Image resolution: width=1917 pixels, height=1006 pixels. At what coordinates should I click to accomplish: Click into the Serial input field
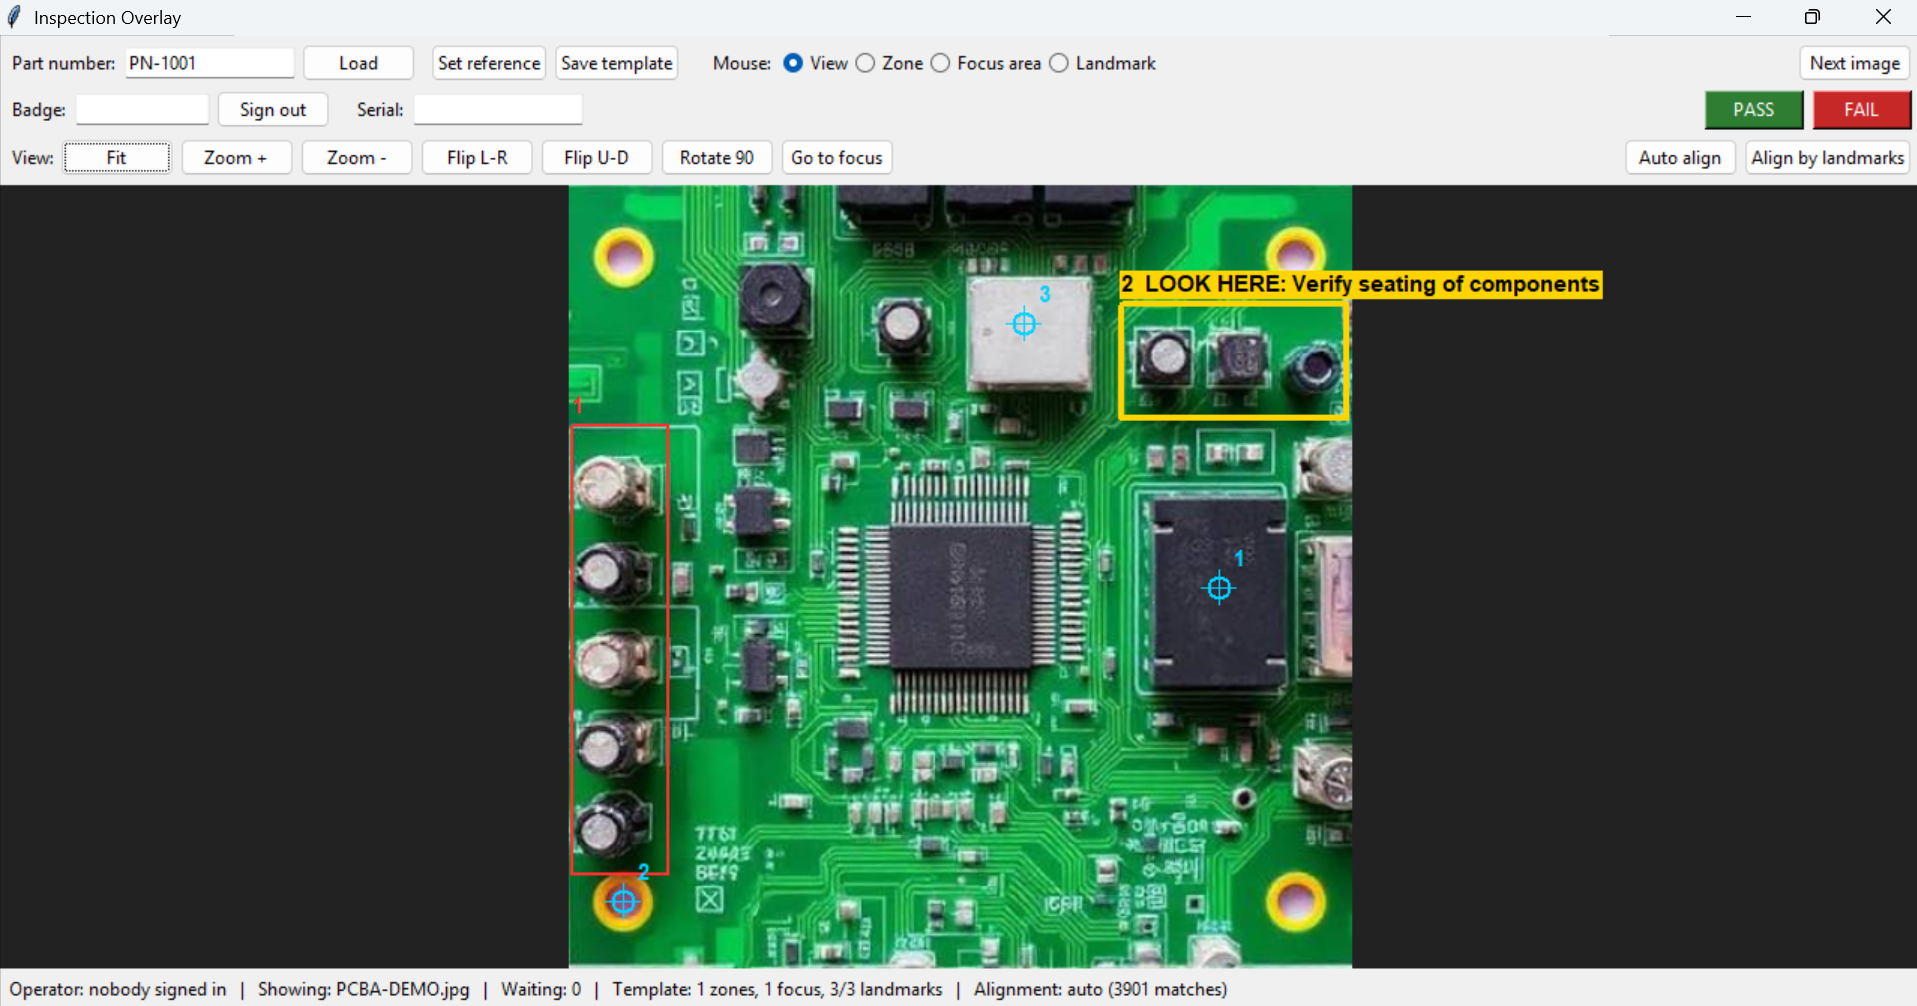(498, 110)
